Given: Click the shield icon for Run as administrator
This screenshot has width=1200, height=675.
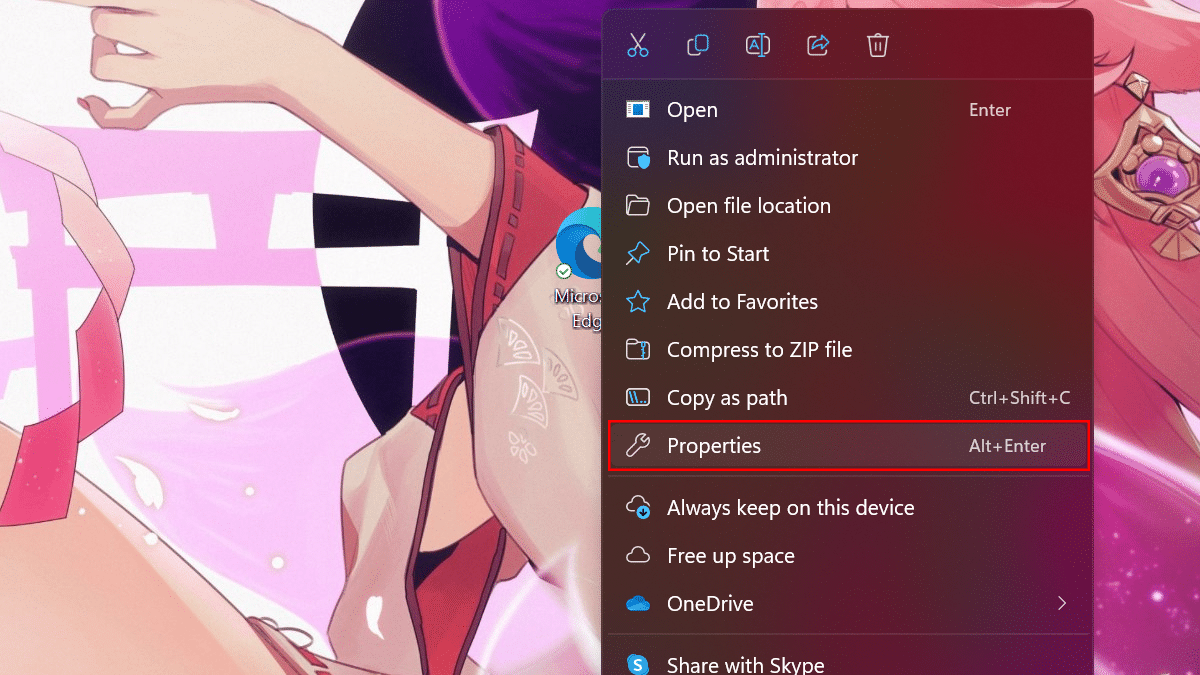Looking at the screenshot, I should 638,158.
